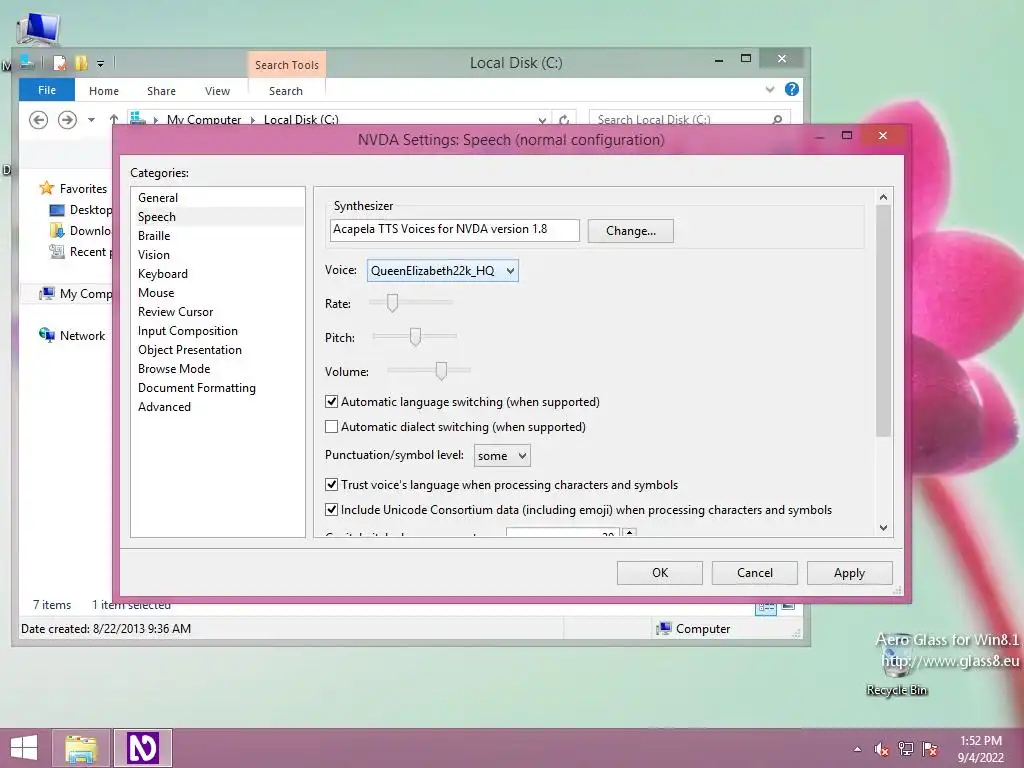Click Action Center flag tray icon
Image resolution: width=1024 pixels, height=768 pixels.
pyautogui.click(x=930, y=749)
